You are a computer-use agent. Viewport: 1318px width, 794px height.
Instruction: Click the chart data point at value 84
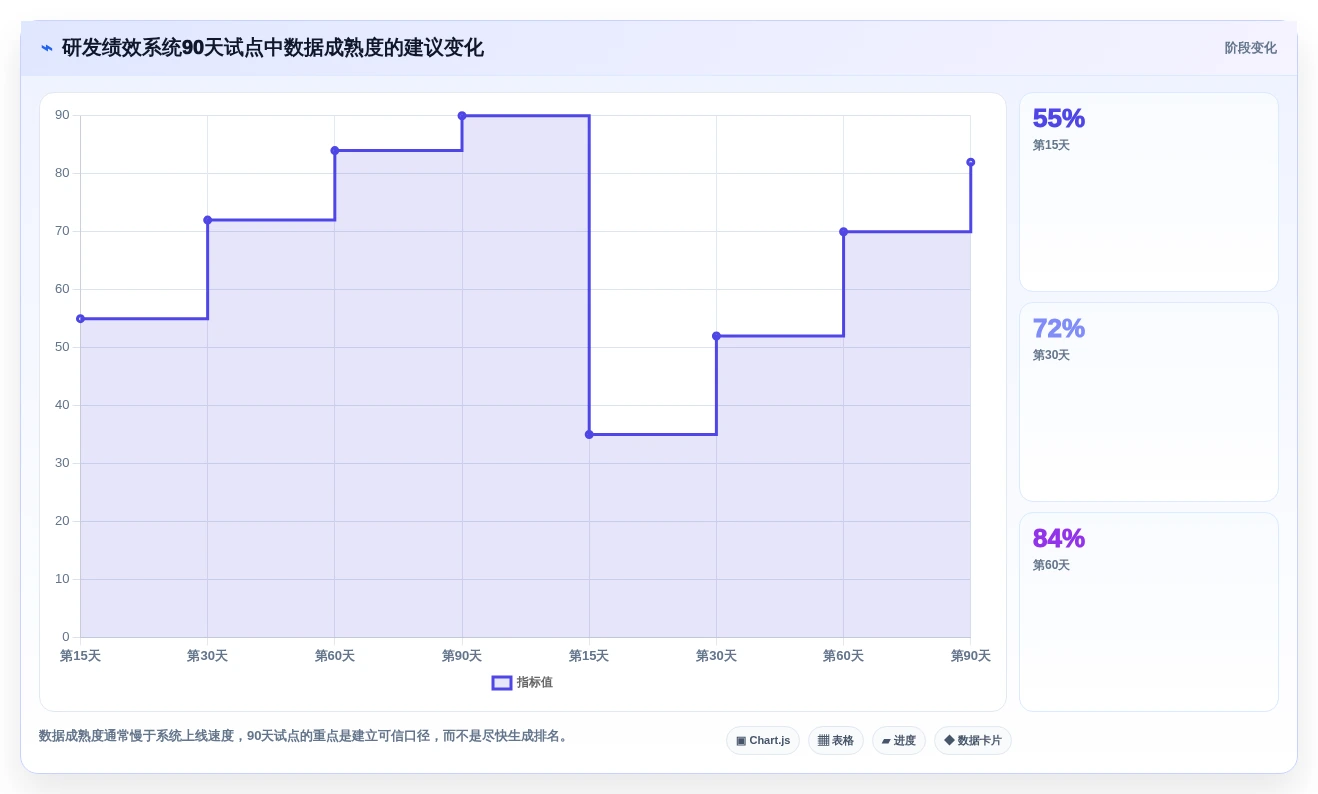point(335,151)
